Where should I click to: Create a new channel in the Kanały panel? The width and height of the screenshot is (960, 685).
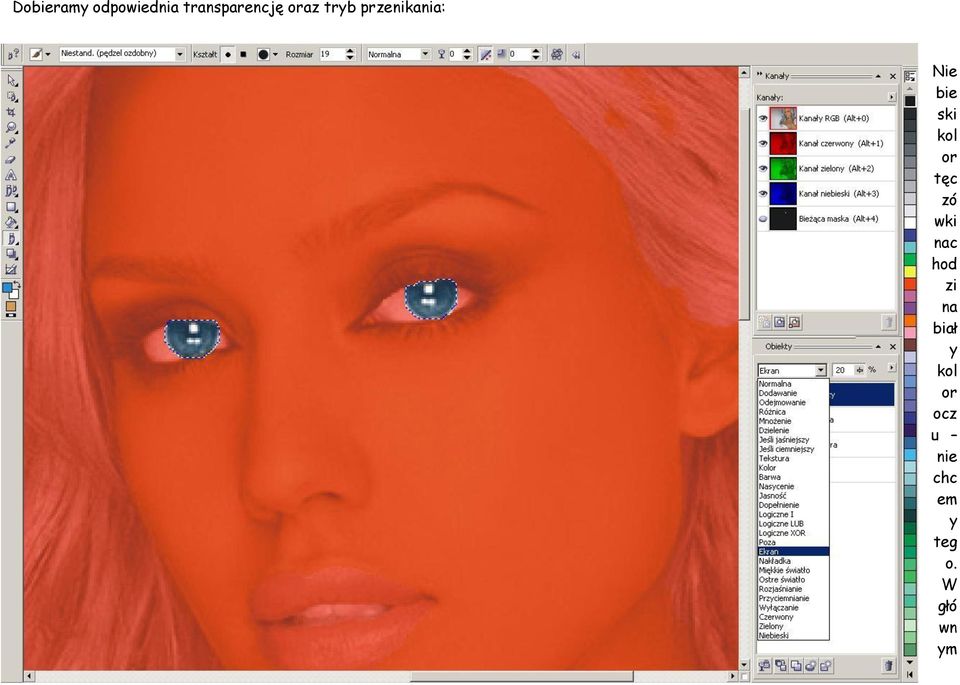point(765,322)
